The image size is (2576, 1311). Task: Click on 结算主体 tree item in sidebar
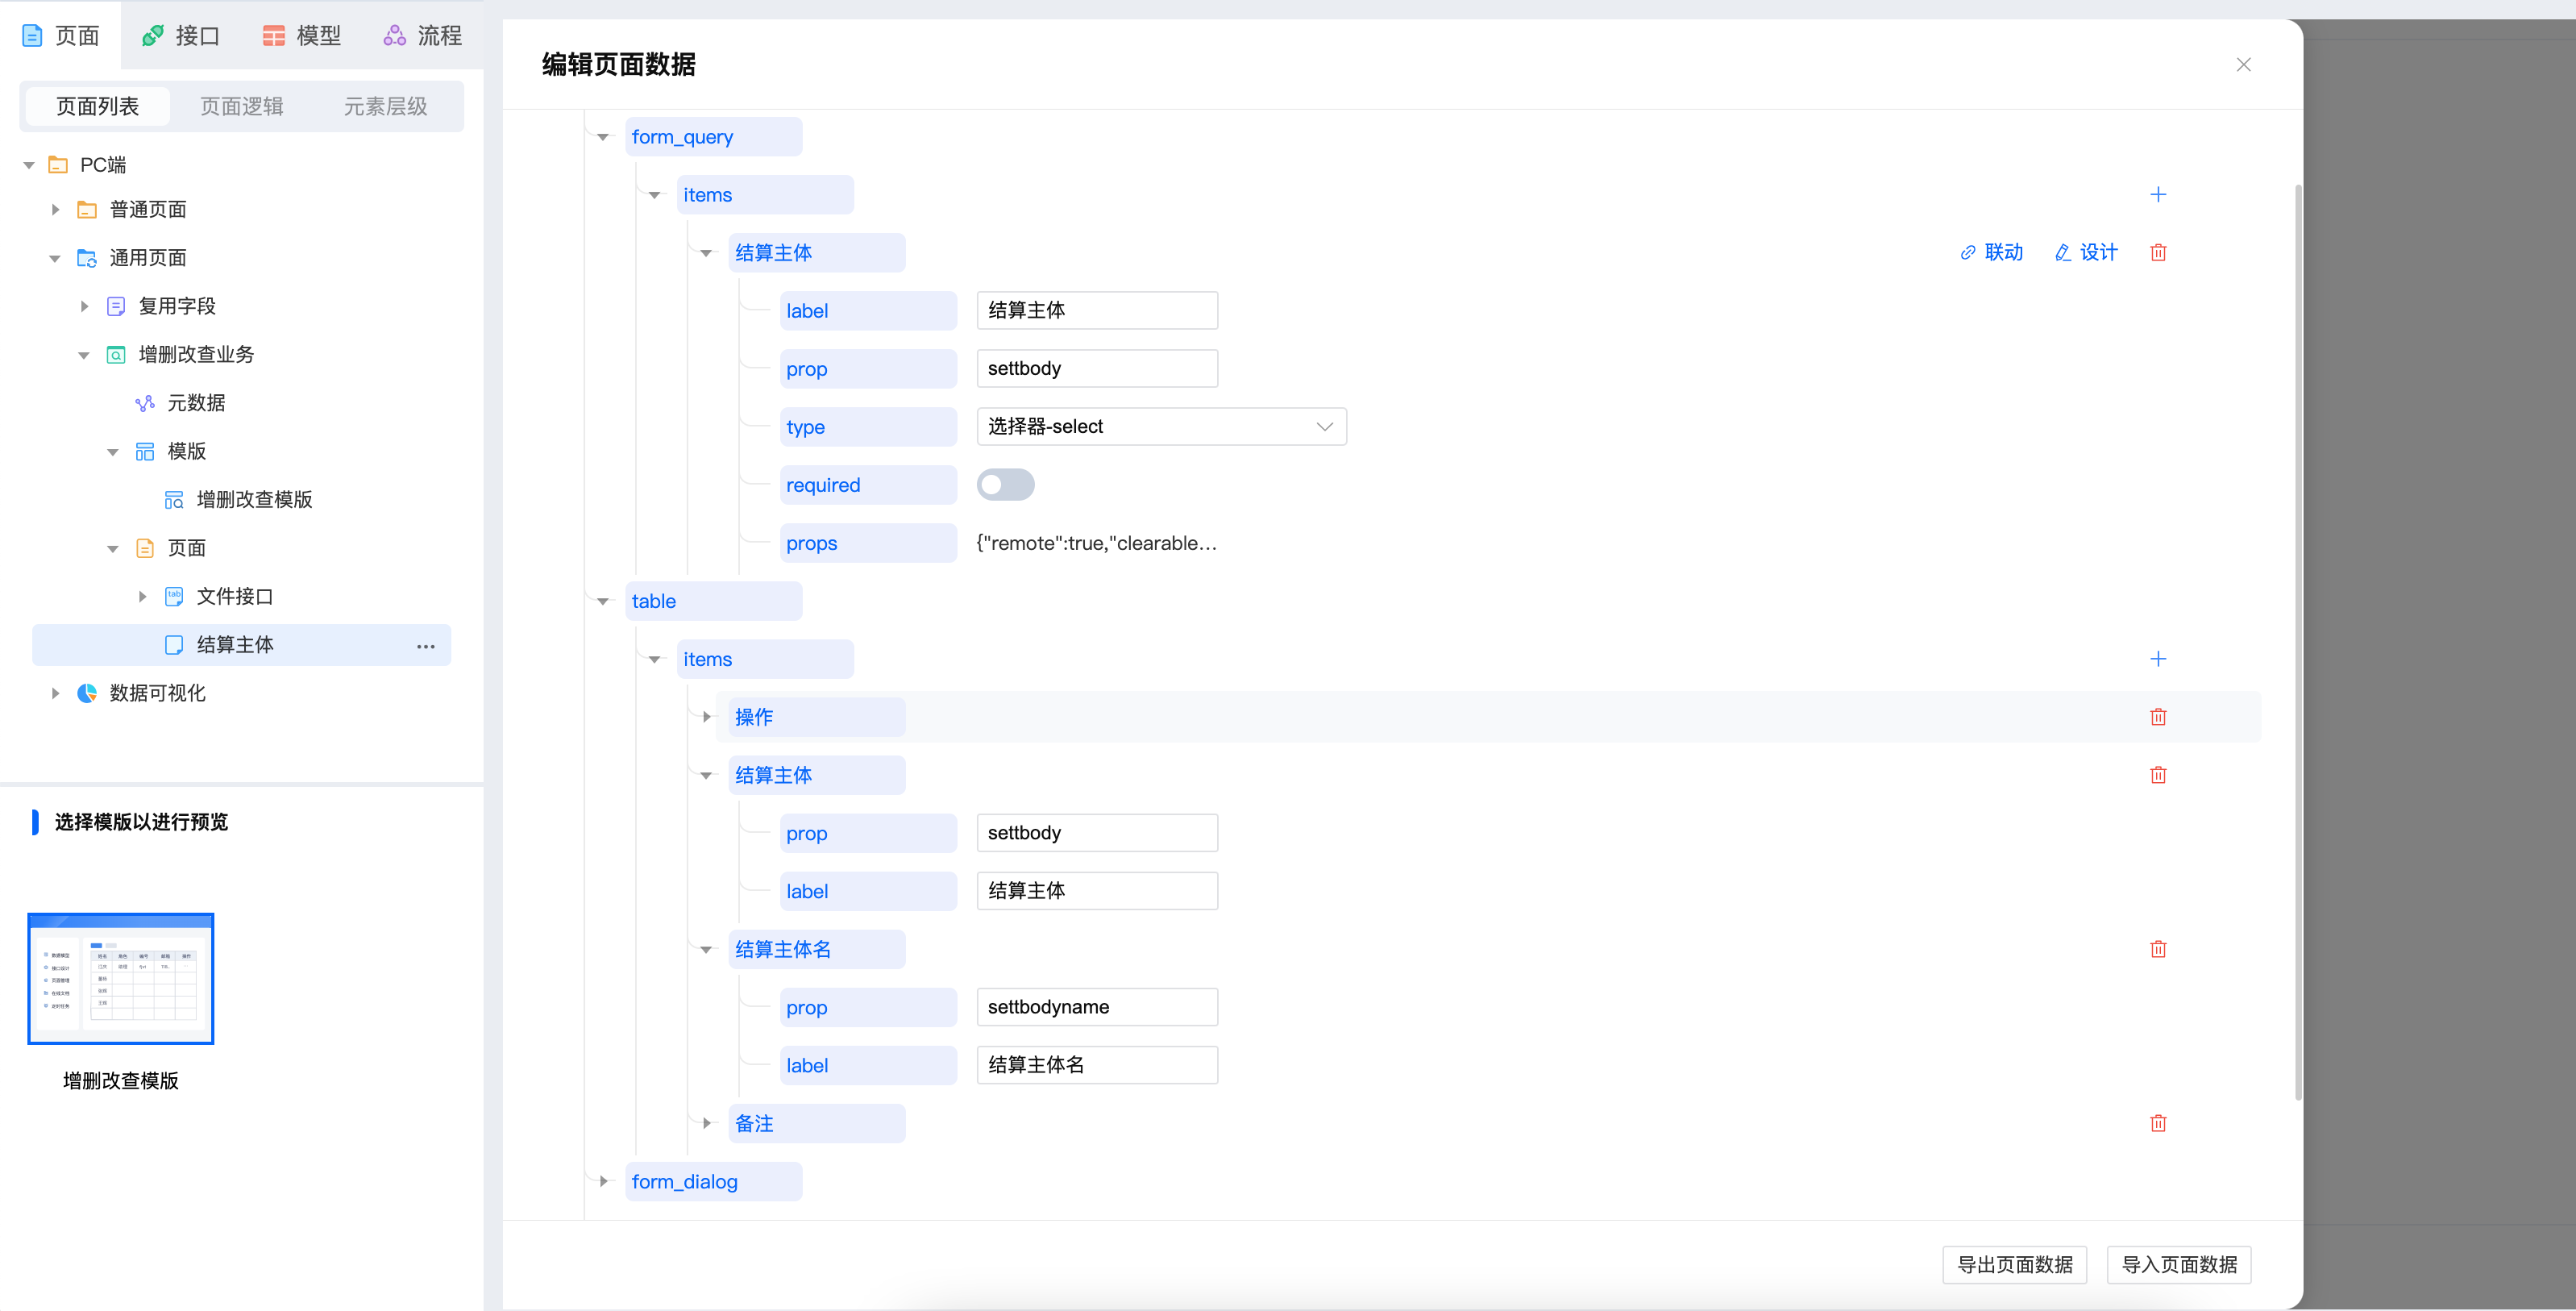[239, 643]
